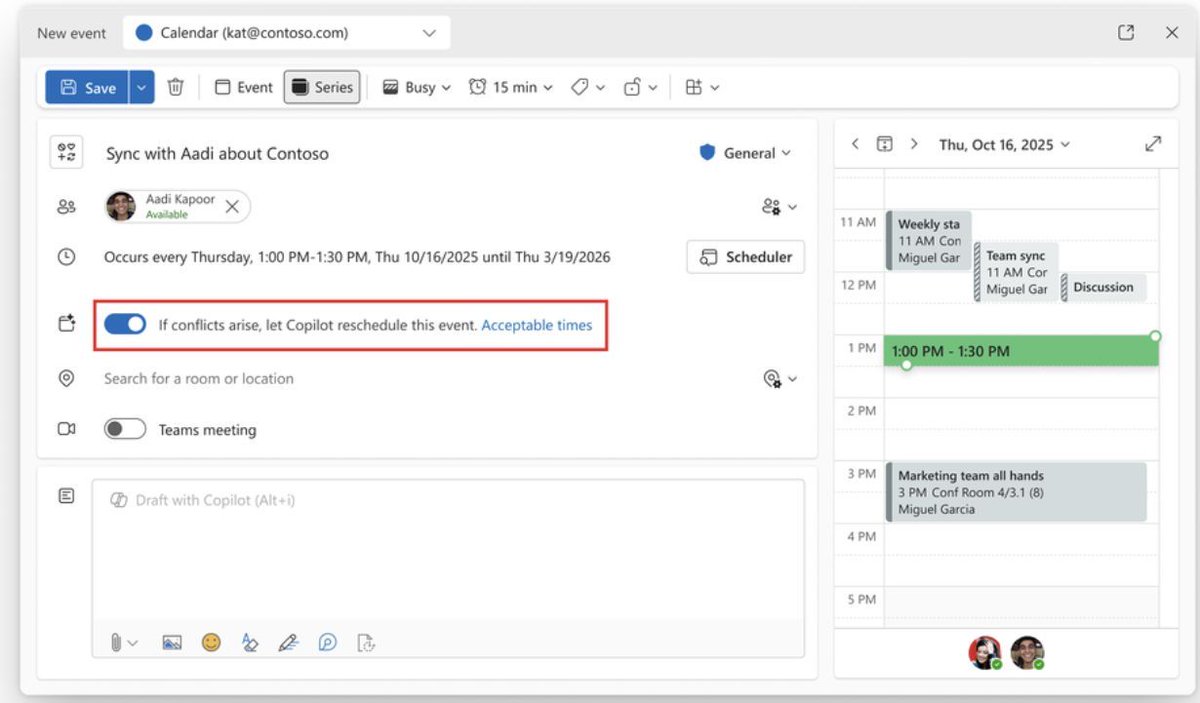Image resolution: width=1200 pixels, height=703 pixels.
Task: Open the Weekly sta 11 AM event
Action: click(x=929, y=240)
